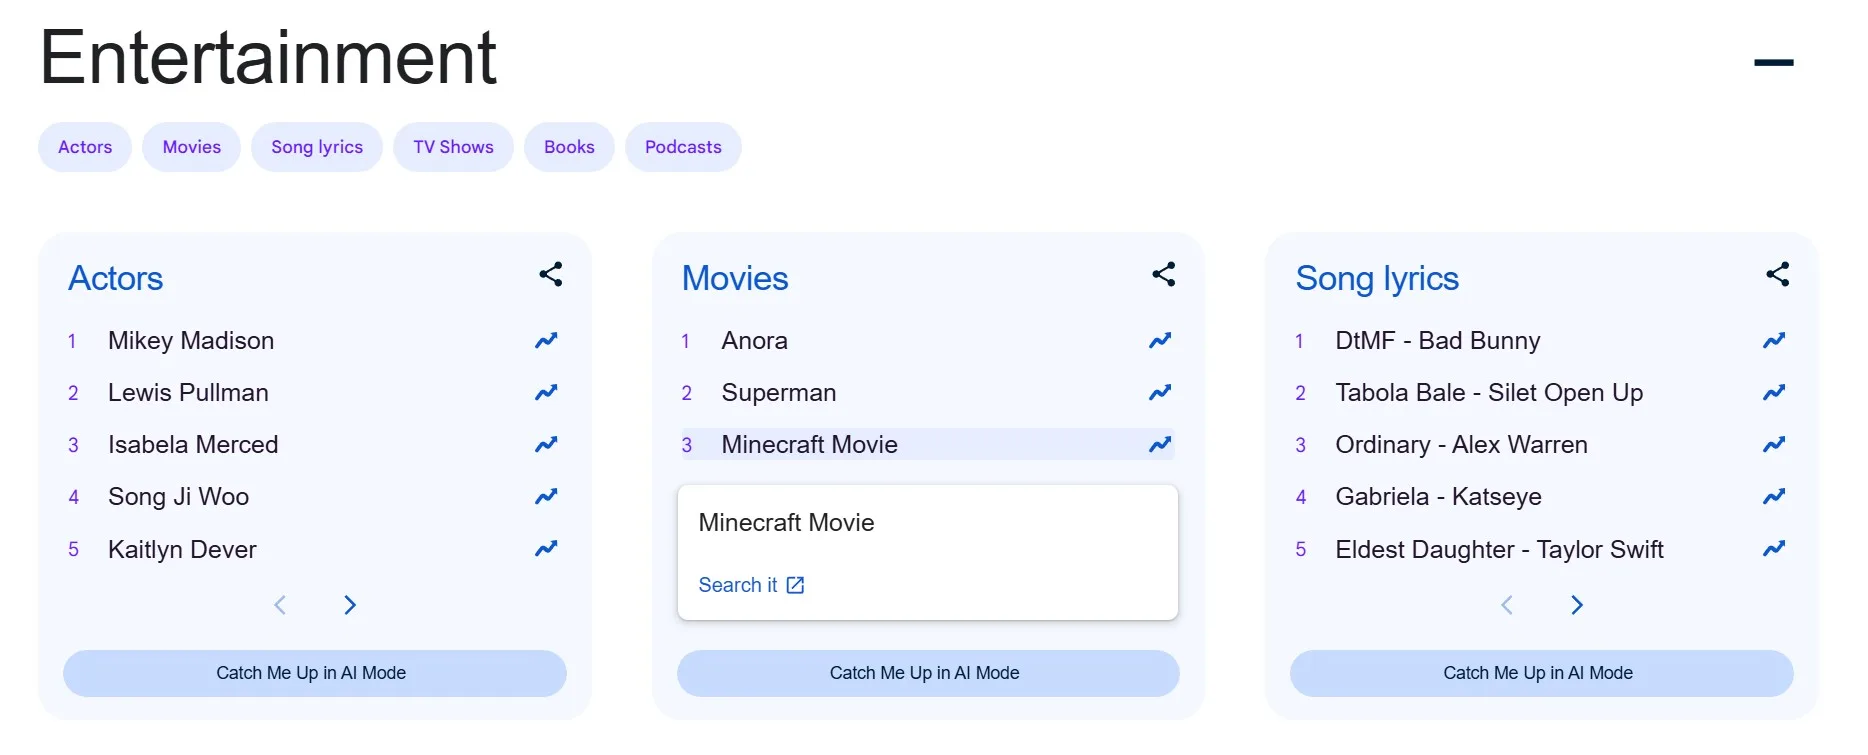Go to next page of Song lyrics list

tap(1577, 605)
